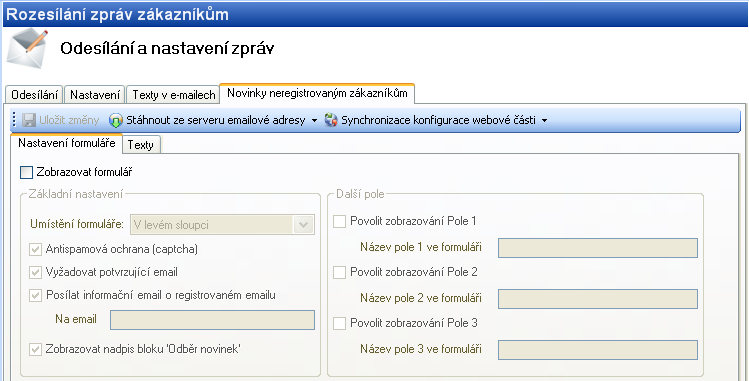Viewport: 749px width, 381px height.
Task: Enable Povolit zobrazování Pole 3
Action: point(339,323)
